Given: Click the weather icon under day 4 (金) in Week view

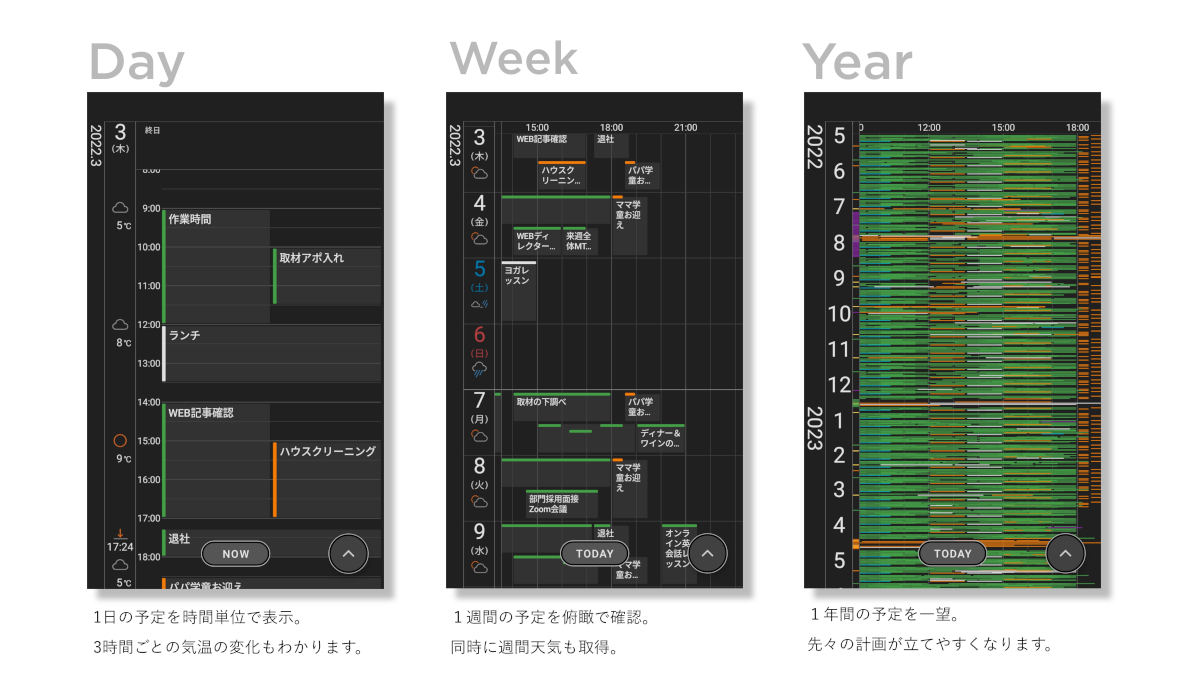Looking at the screenshot, I should click(x=480, y=239).
